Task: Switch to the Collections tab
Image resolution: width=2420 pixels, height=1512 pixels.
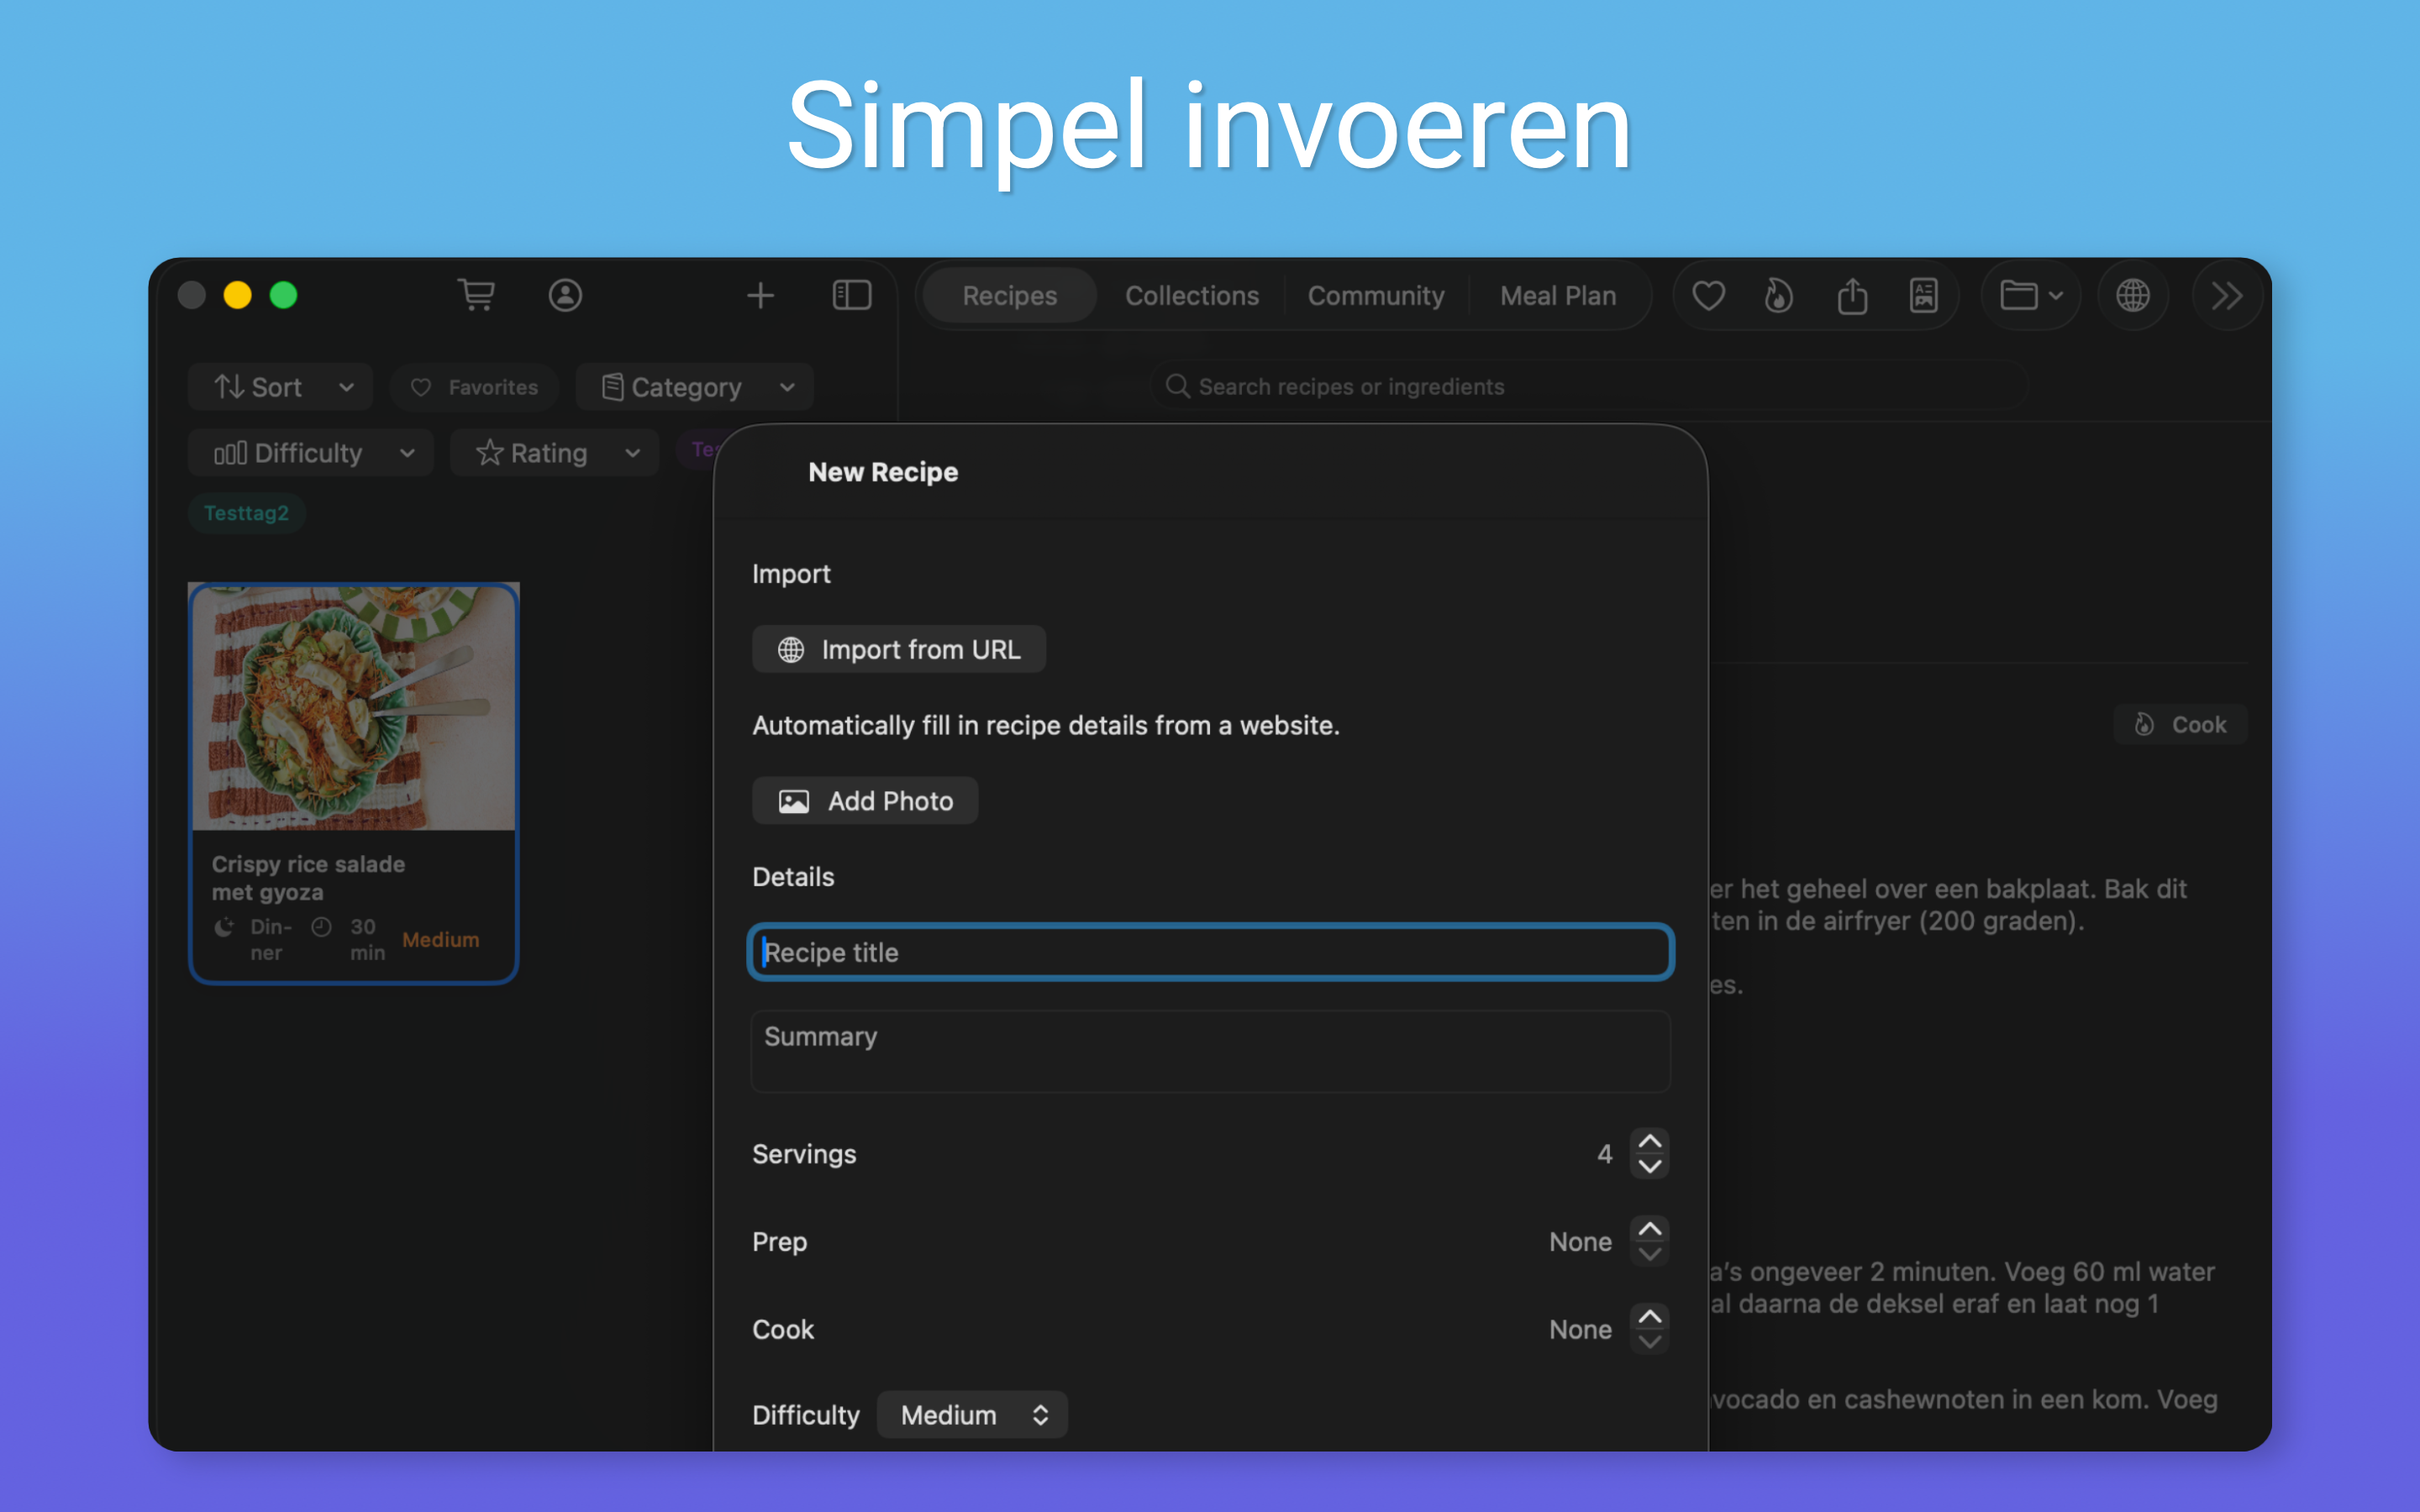Action: tap(1192, 296)
